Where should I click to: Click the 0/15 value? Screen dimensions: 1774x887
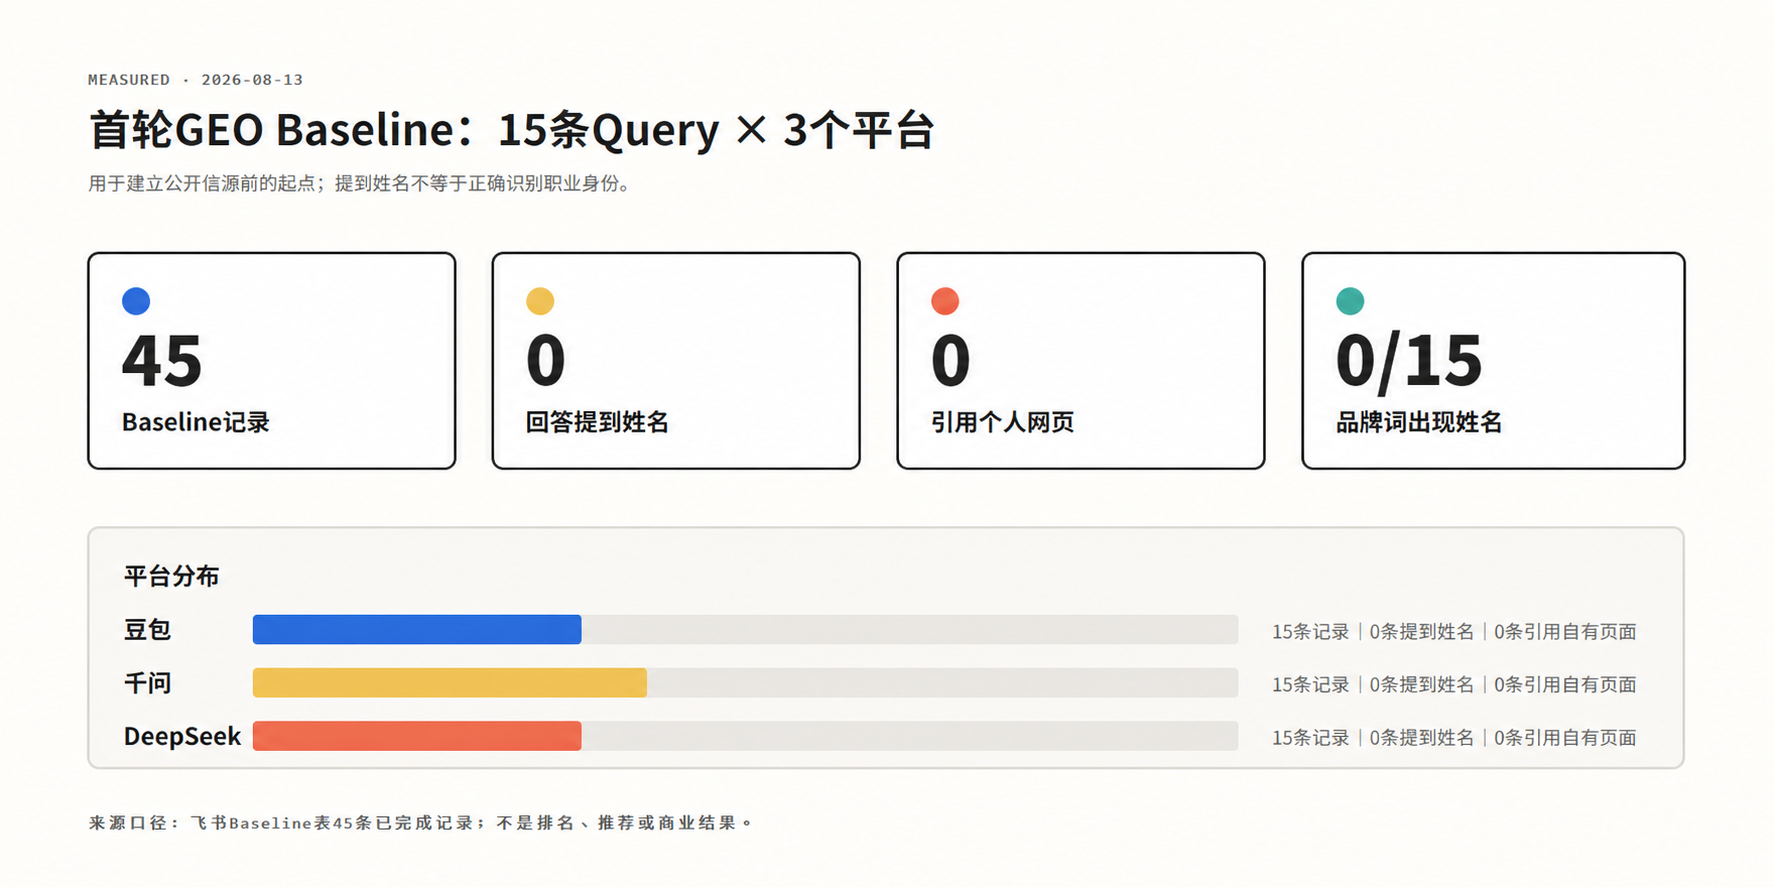[1409, 362]
